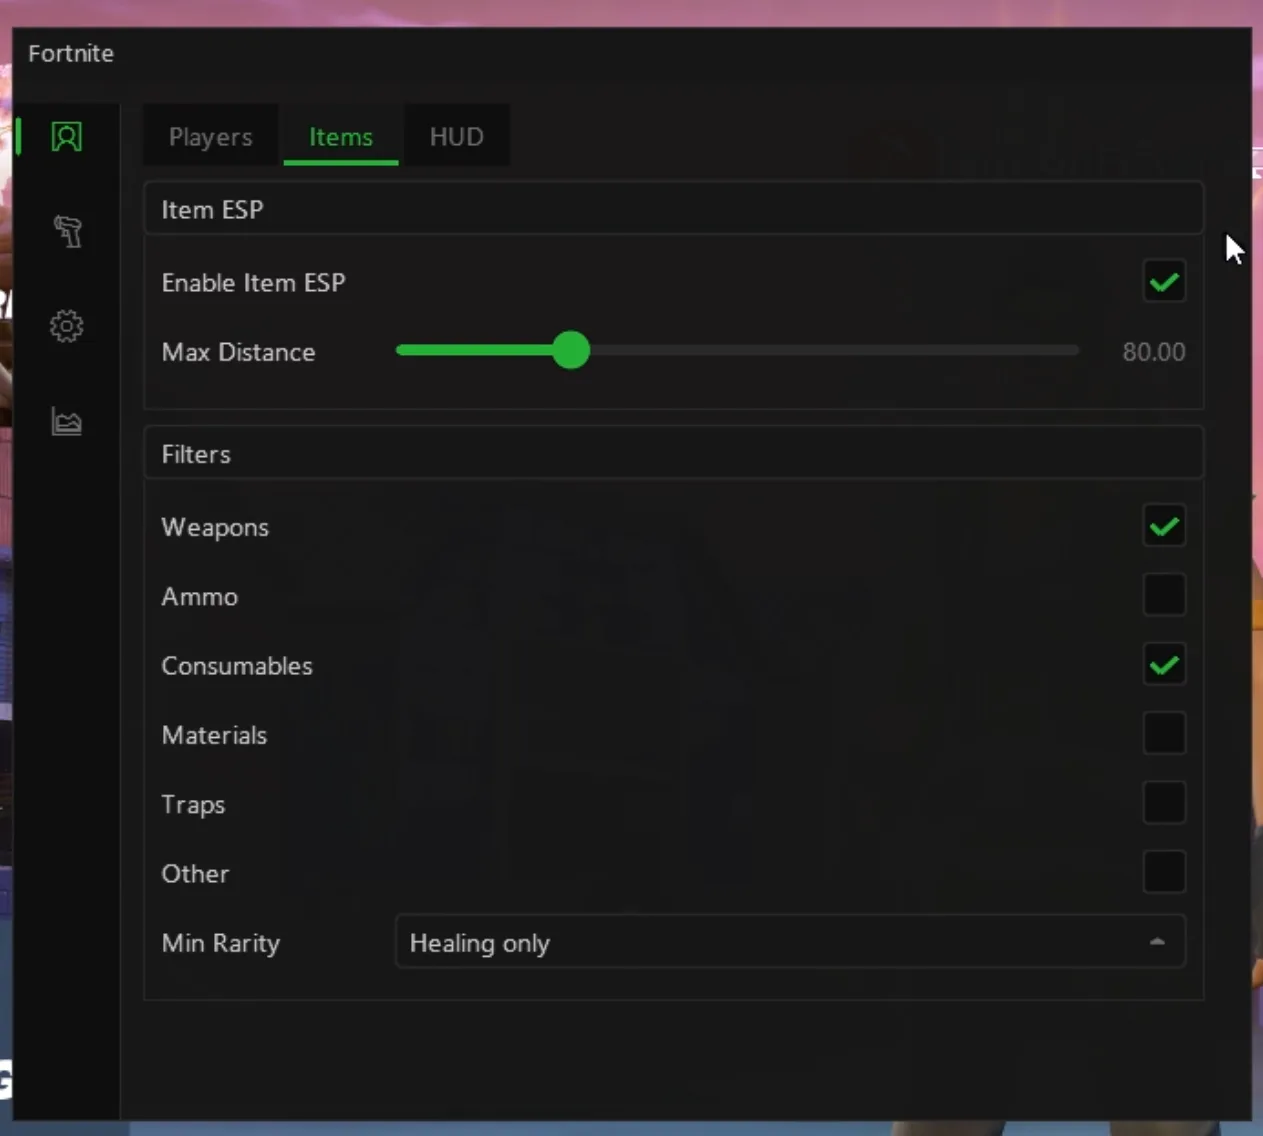Click the Materials label text
Image resolution: width=1263 pixels, height=1136 pixels.
tap(214, 735)
